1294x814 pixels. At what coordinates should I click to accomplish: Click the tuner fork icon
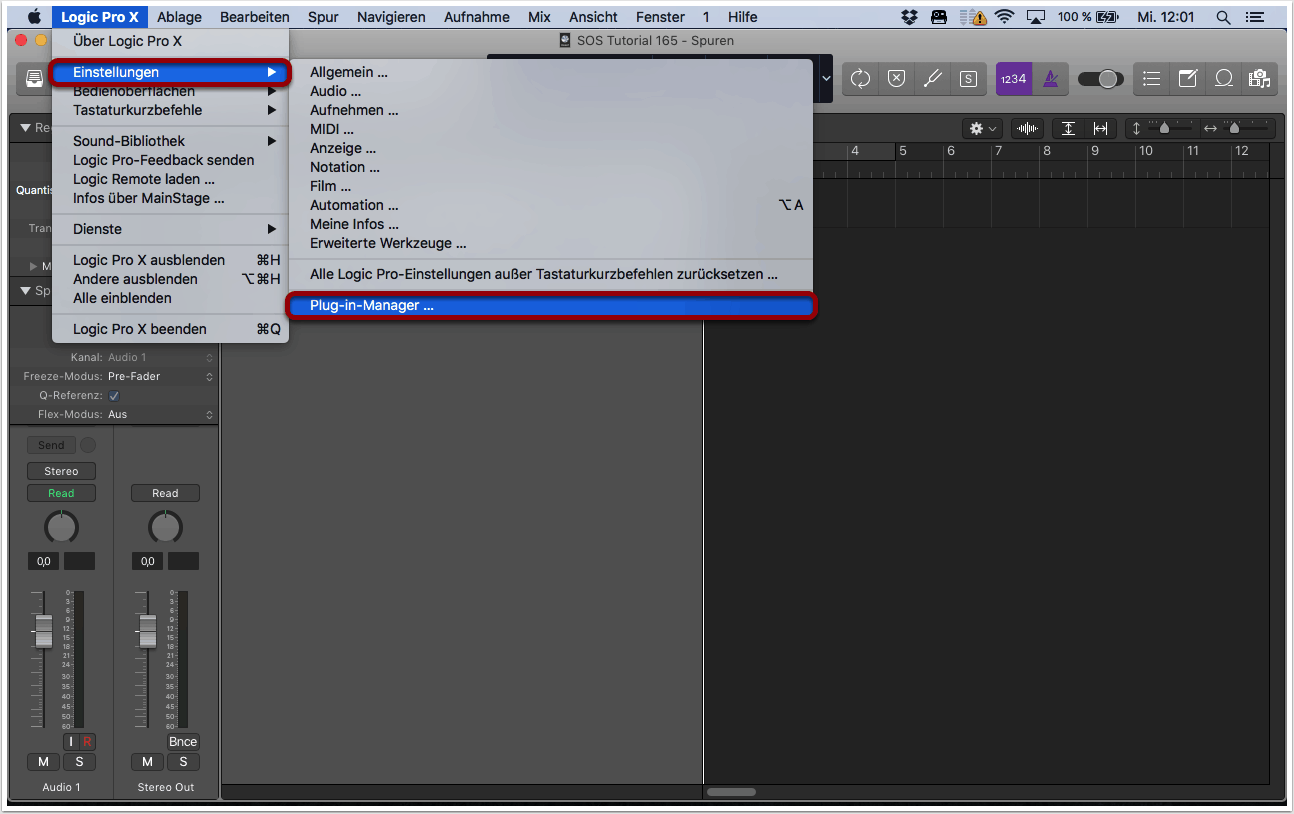932,79
